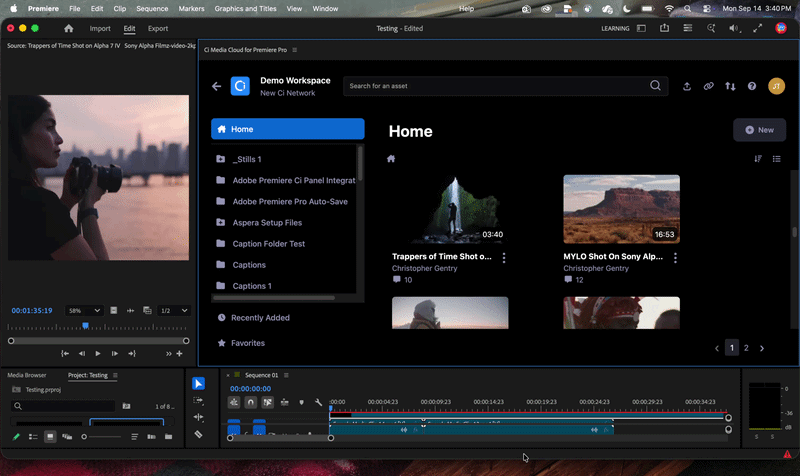Screen dimensions: 800x476
Task: Select the Track Select Forward tool
Action: (x=198, y=400)
